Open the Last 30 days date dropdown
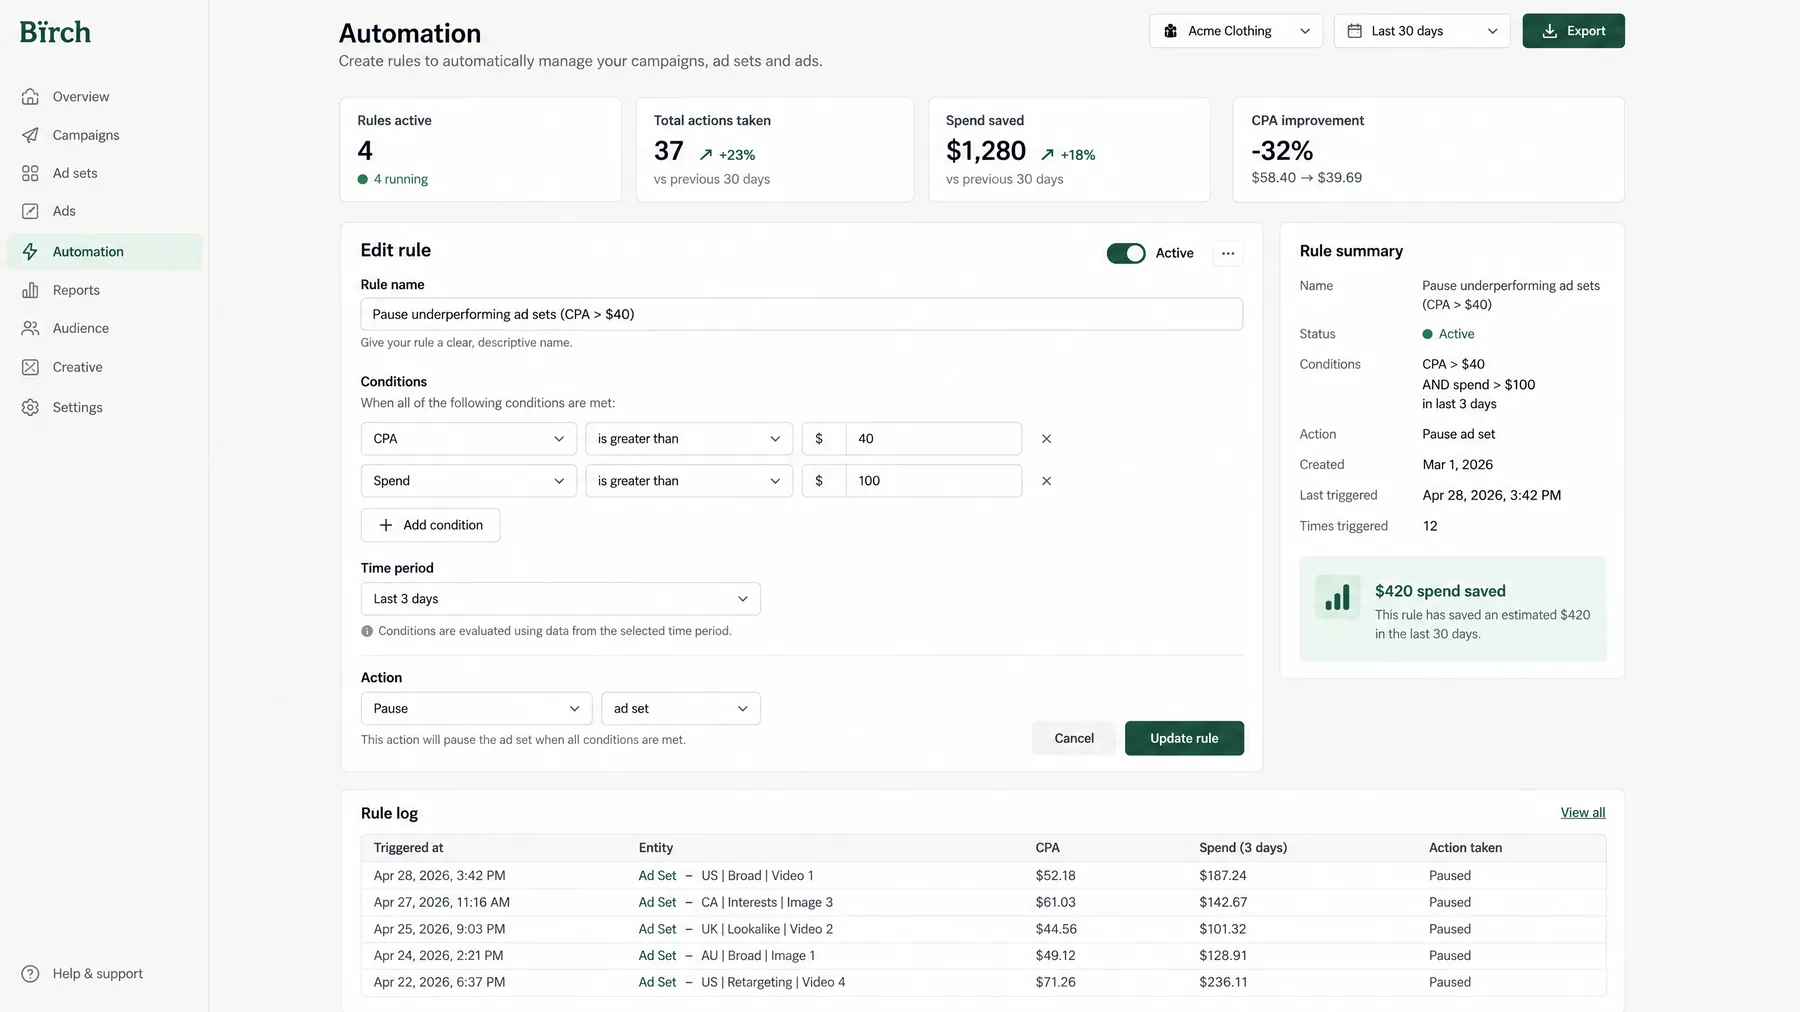 (x=1422, y=31)
